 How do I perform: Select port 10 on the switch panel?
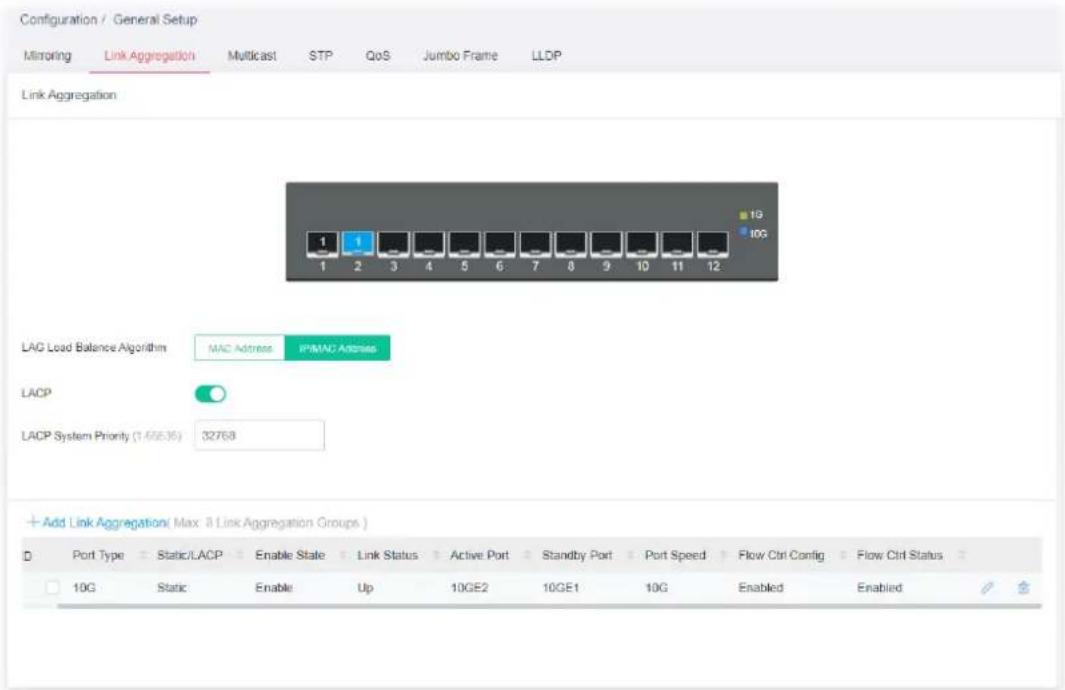pyautogui.click(x=642, y=244)
